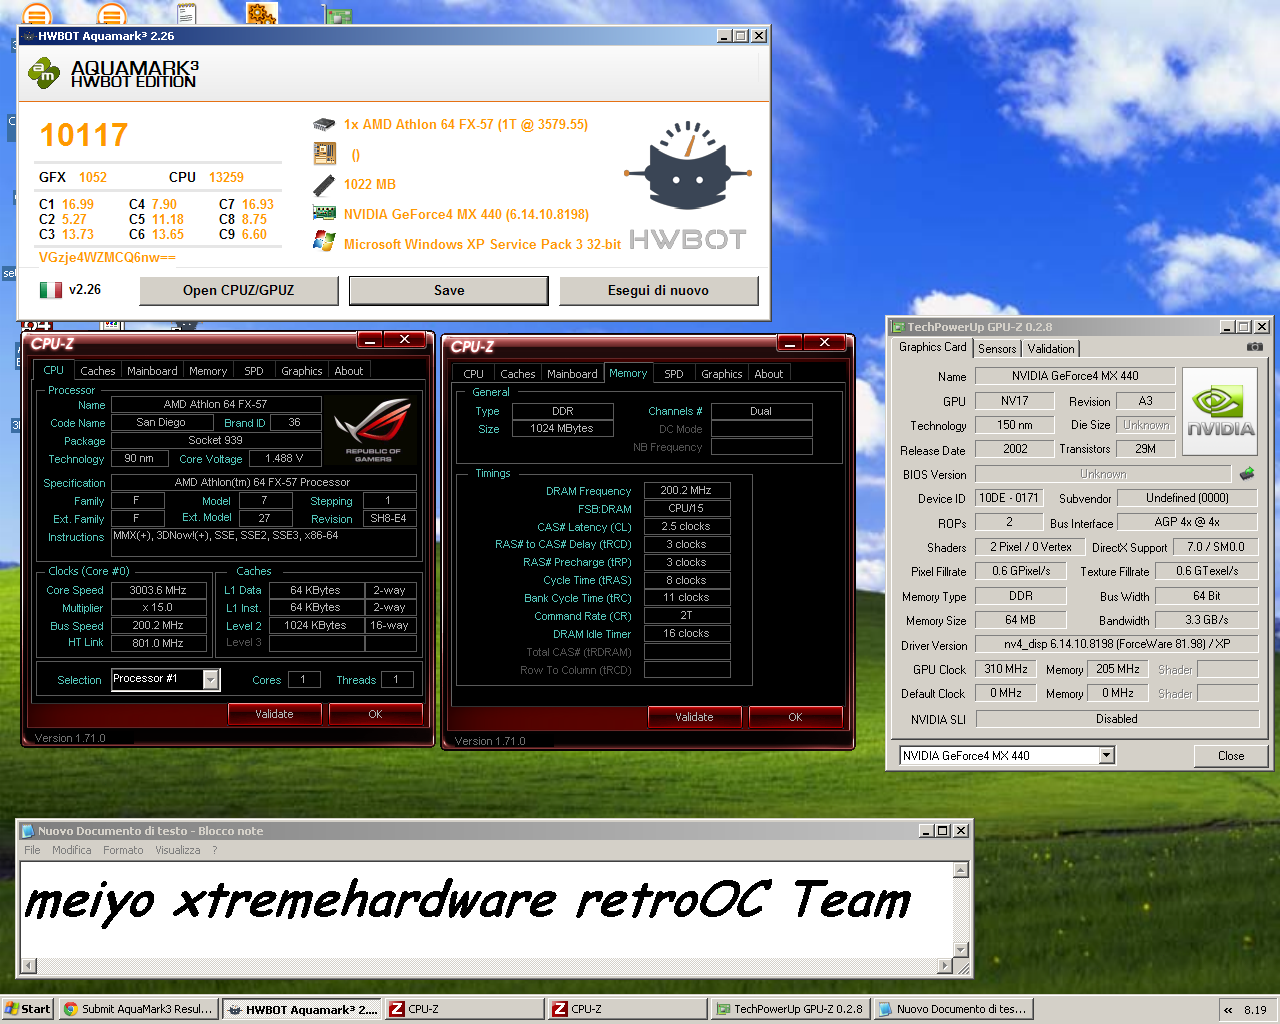This screenshot has height=1024, width=1280.
Task: Click the BIOS save chip icon in GPU-Z
Action: click(x=1247, y=474)
